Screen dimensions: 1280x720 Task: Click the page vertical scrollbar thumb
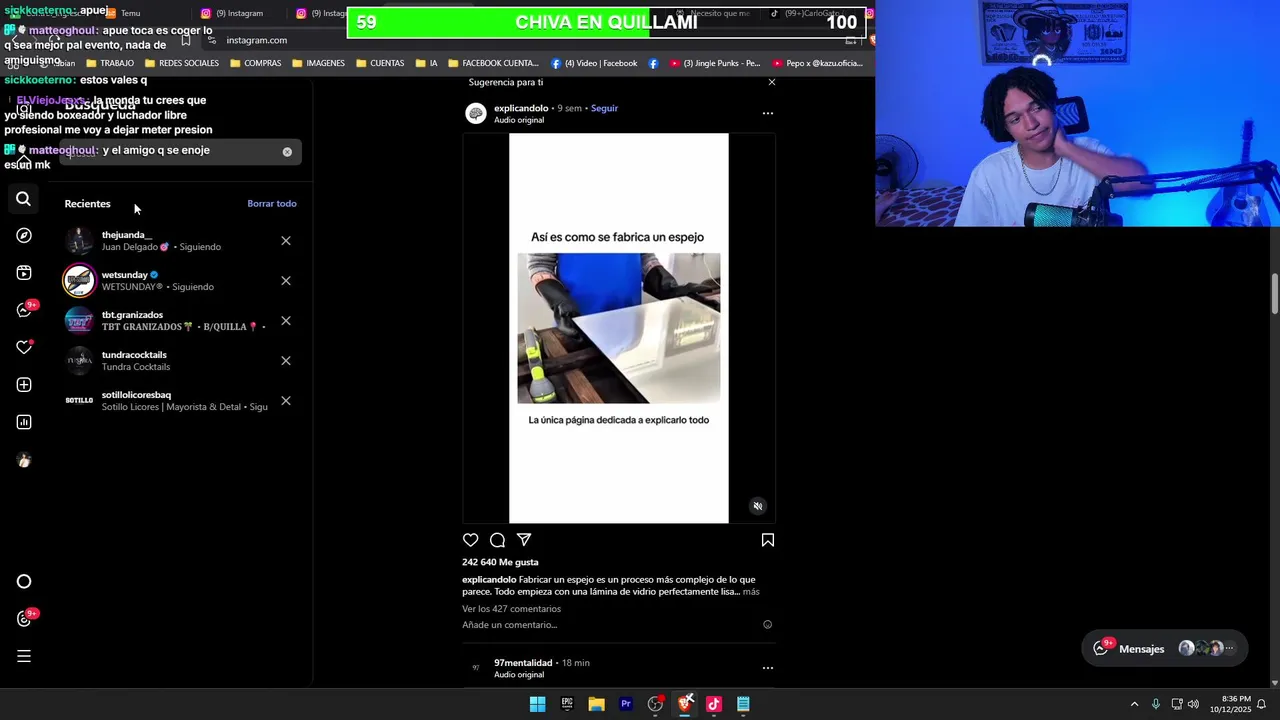[1275, 295]
